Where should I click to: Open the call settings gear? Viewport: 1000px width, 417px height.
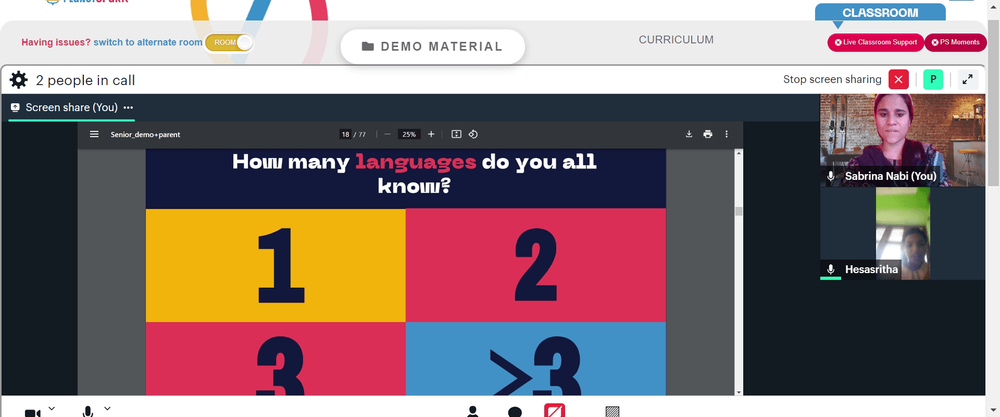click(x=18, y=80)
